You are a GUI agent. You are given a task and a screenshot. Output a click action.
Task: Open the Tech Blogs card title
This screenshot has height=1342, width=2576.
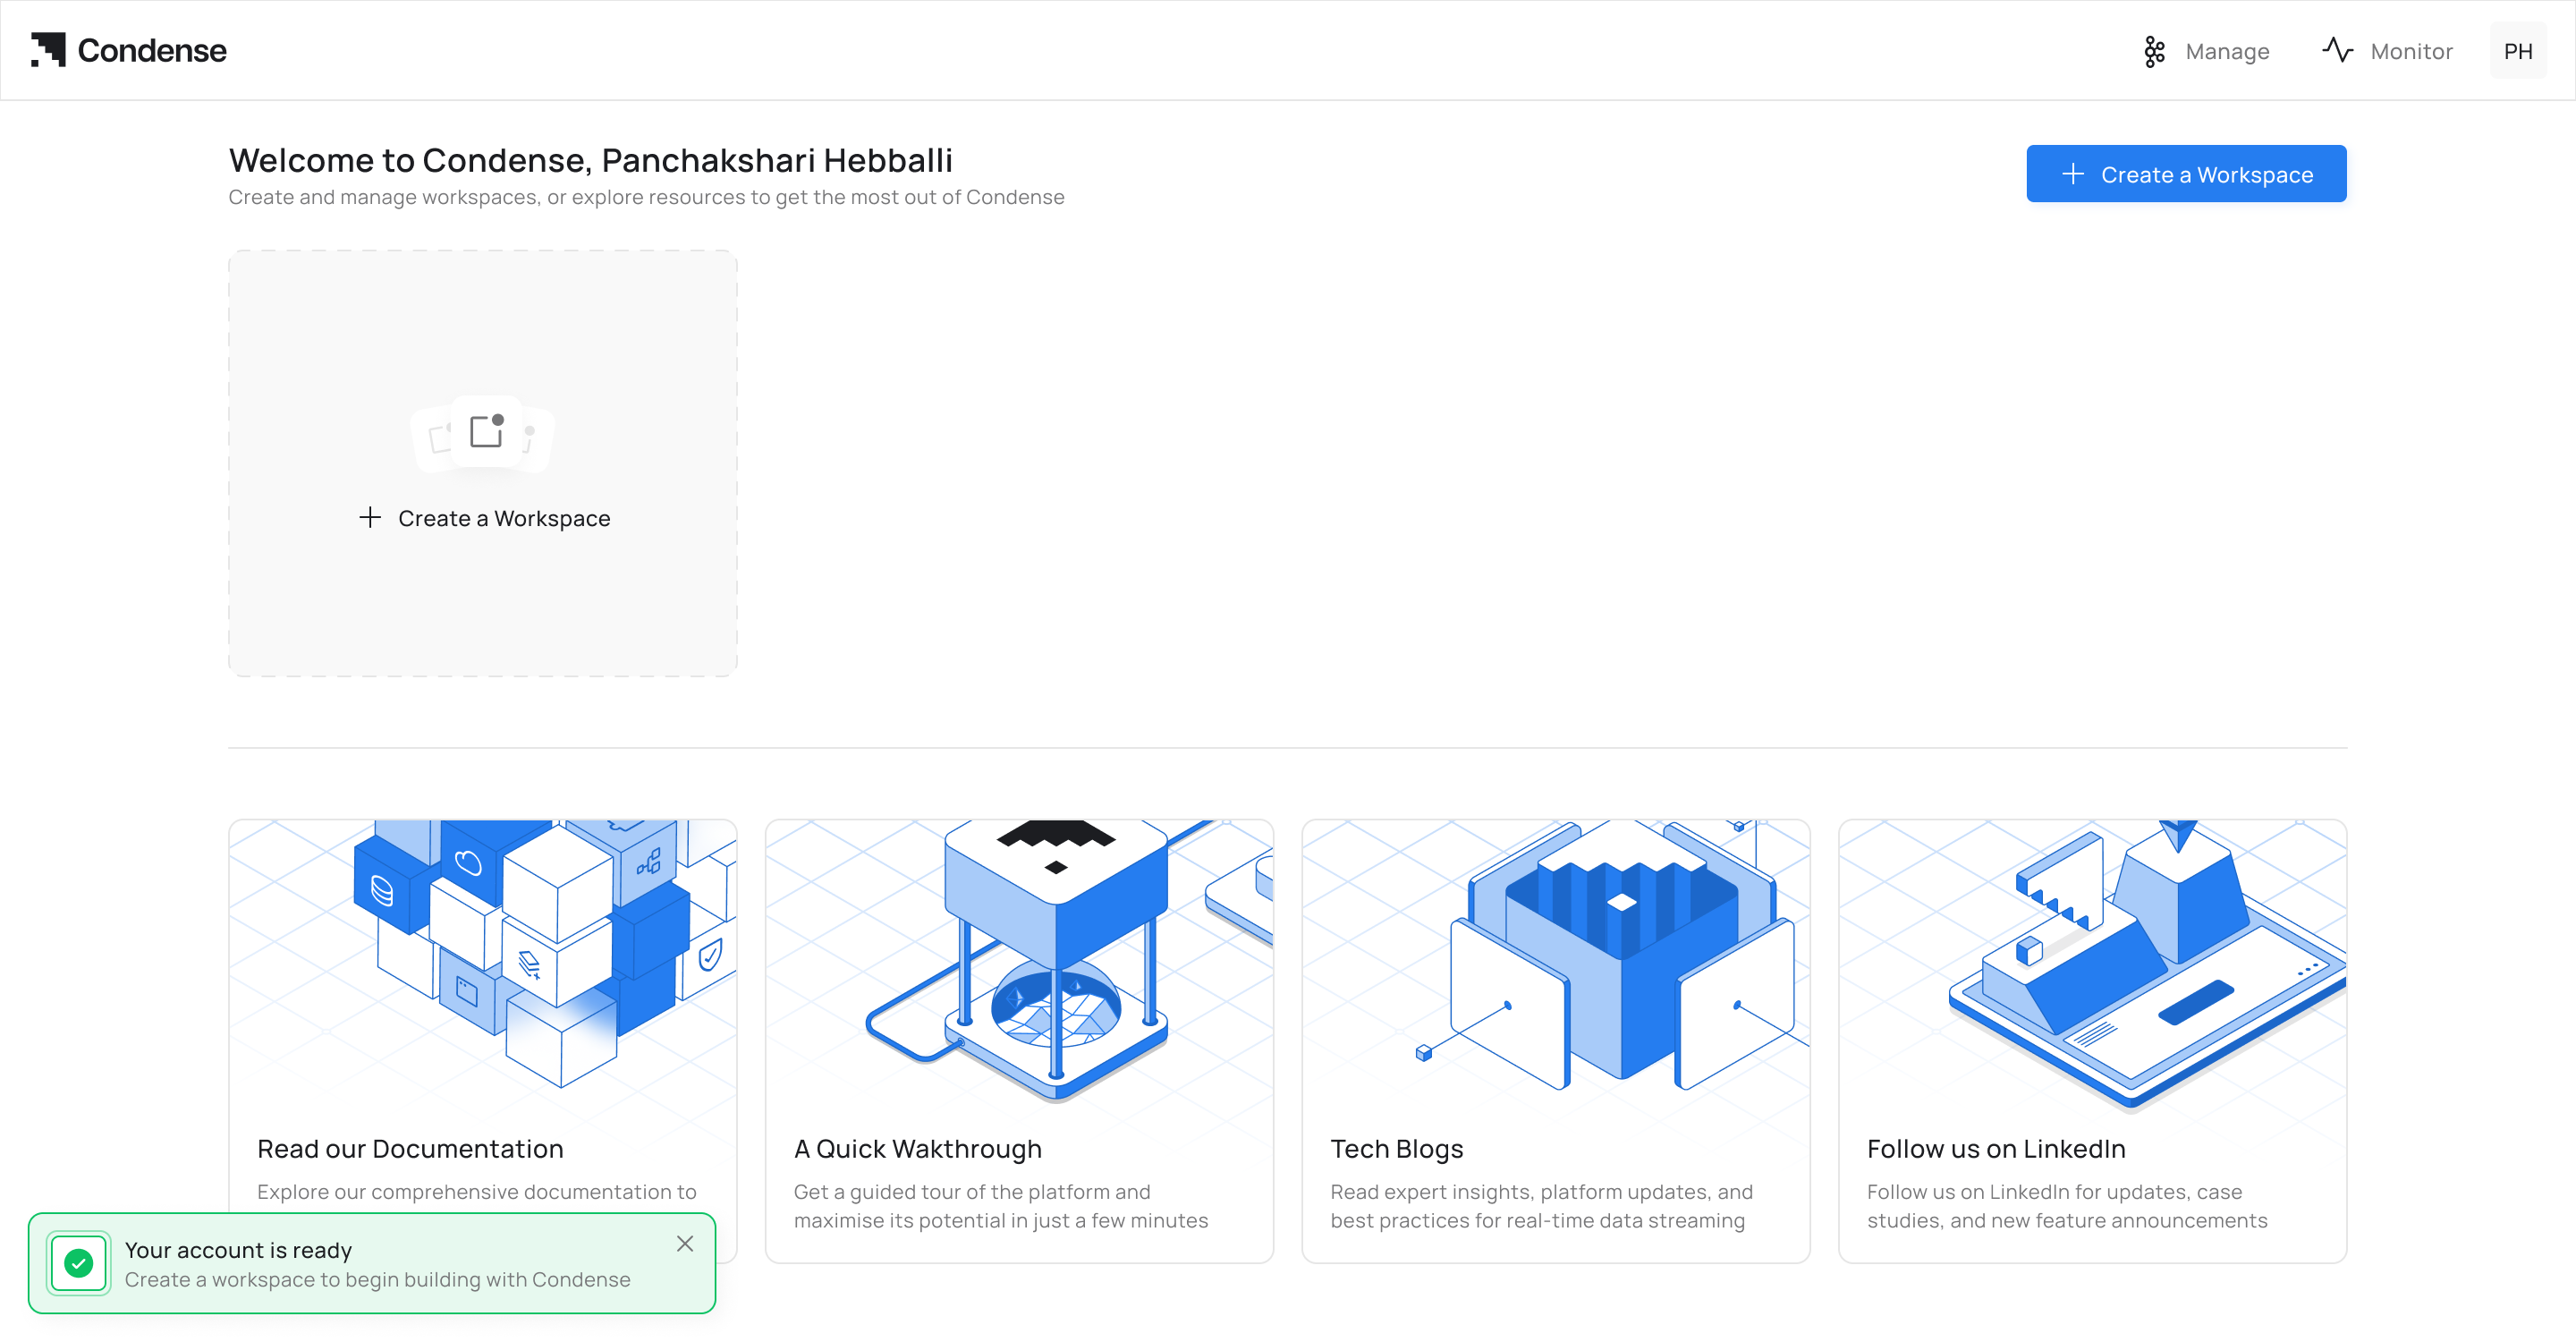pos(1396,1149)
